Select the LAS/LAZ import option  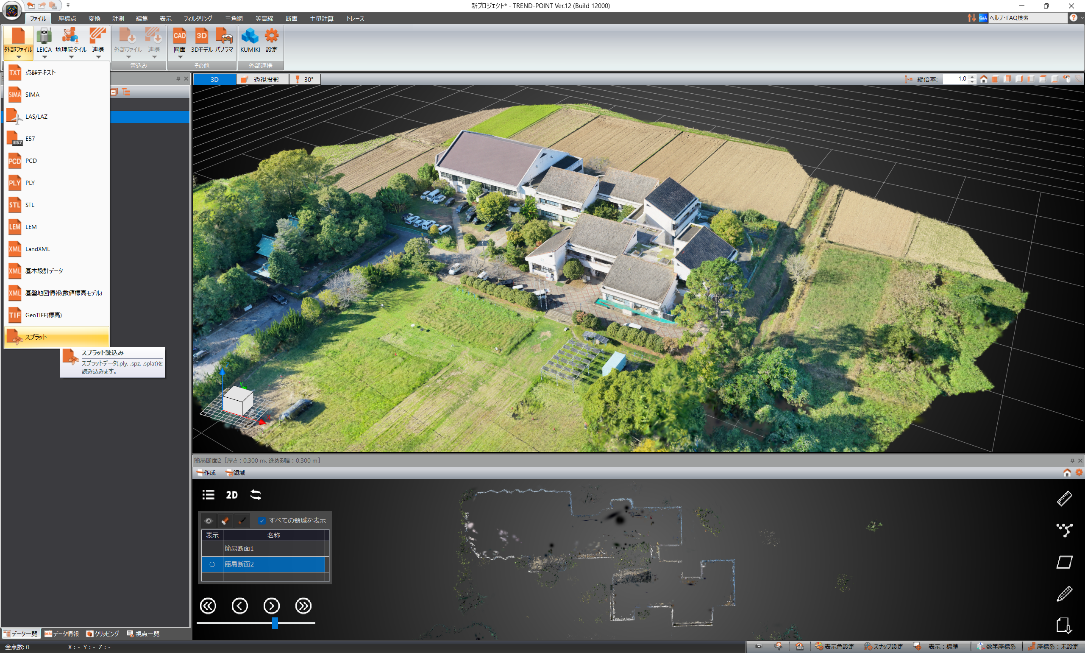40,117
